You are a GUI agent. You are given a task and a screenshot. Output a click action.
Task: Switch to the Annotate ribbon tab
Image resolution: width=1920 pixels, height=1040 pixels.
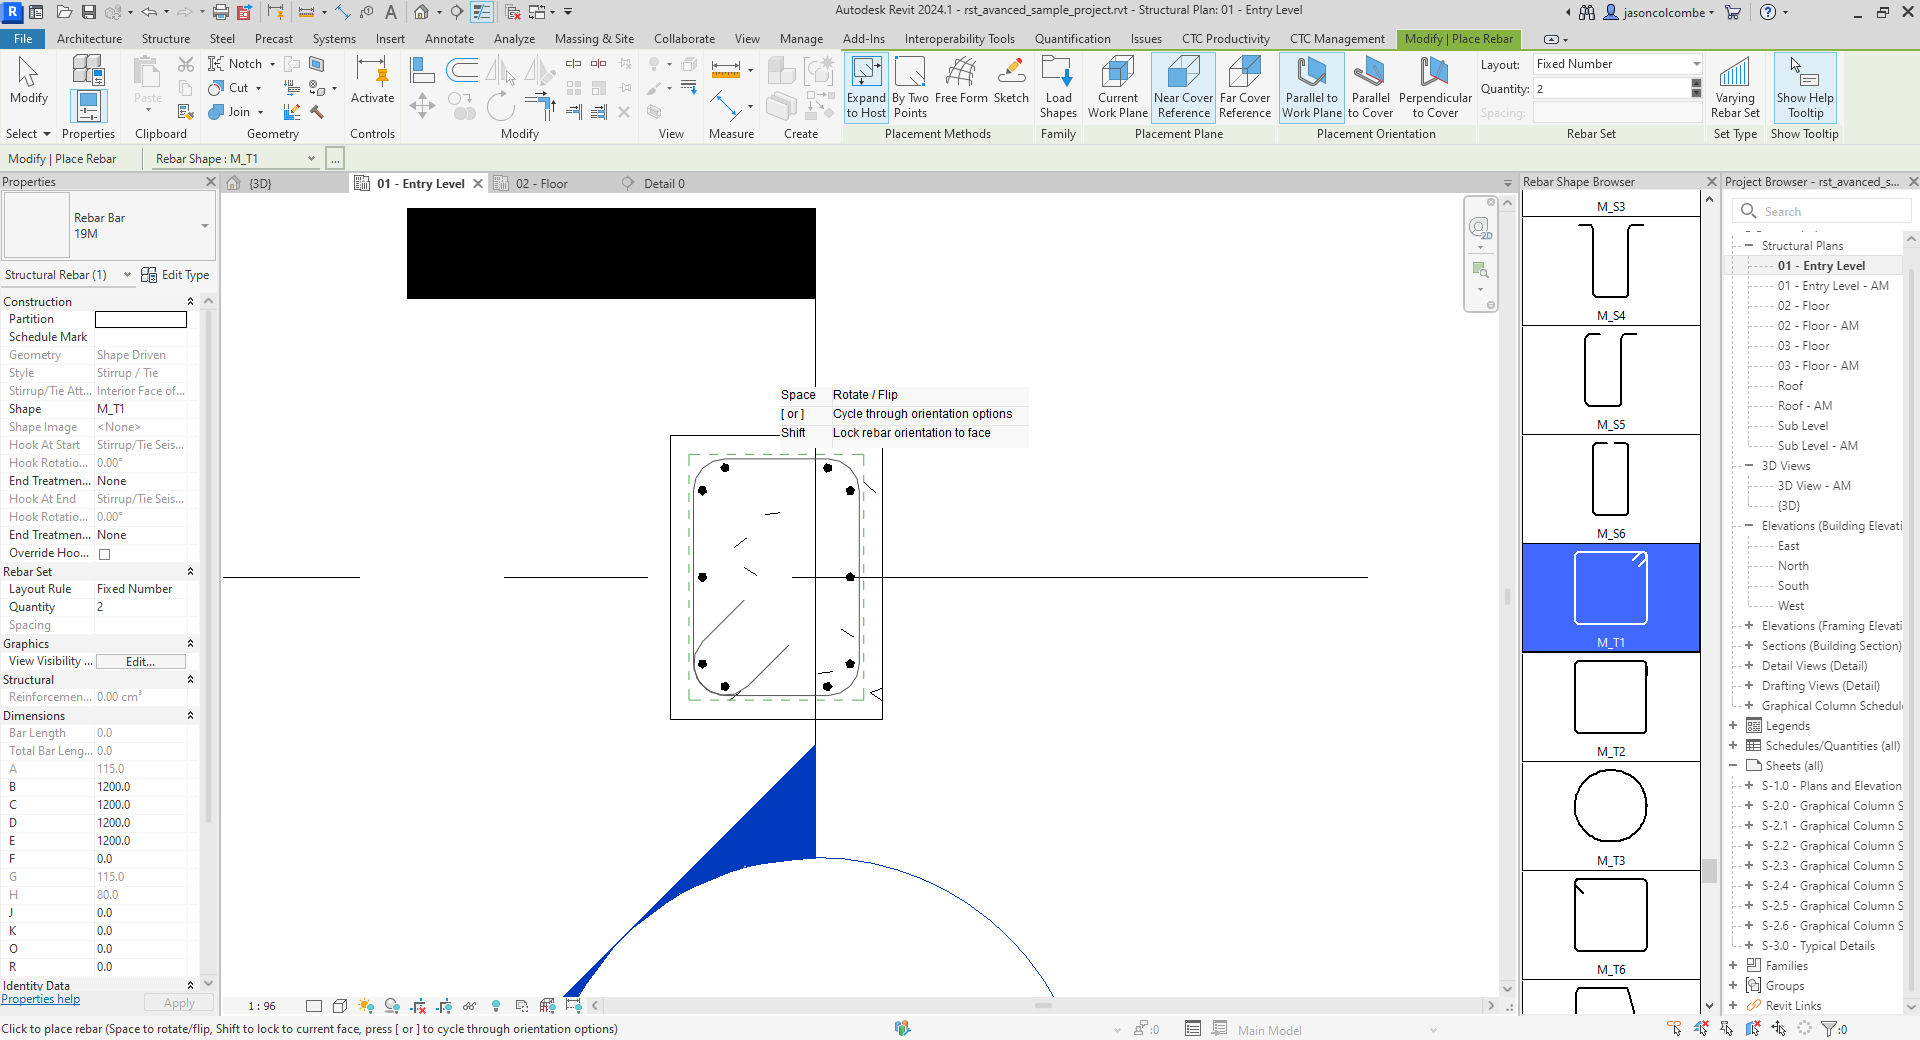coord(449,39)
